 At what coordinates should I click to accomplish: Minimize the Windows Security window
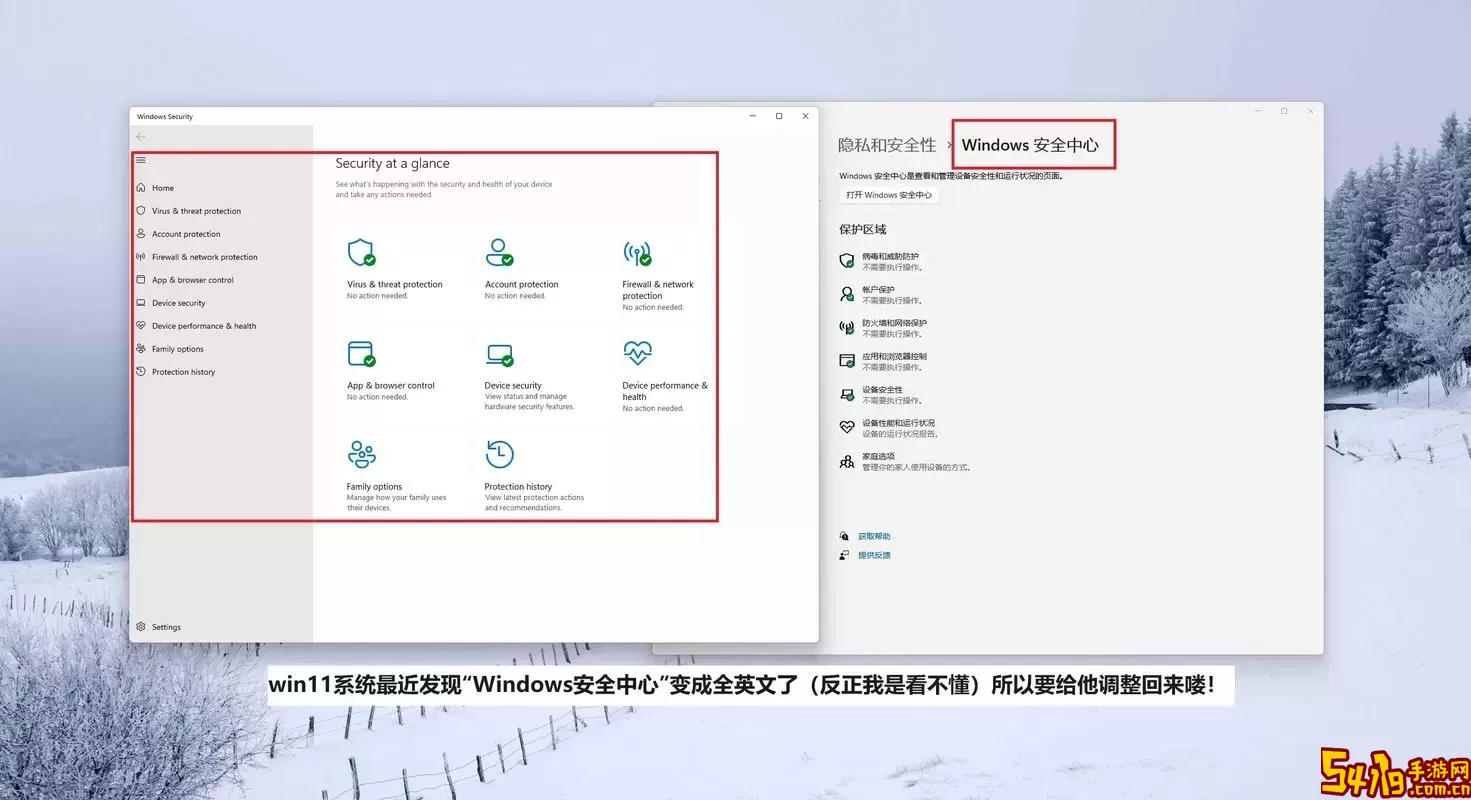point(753,116)
